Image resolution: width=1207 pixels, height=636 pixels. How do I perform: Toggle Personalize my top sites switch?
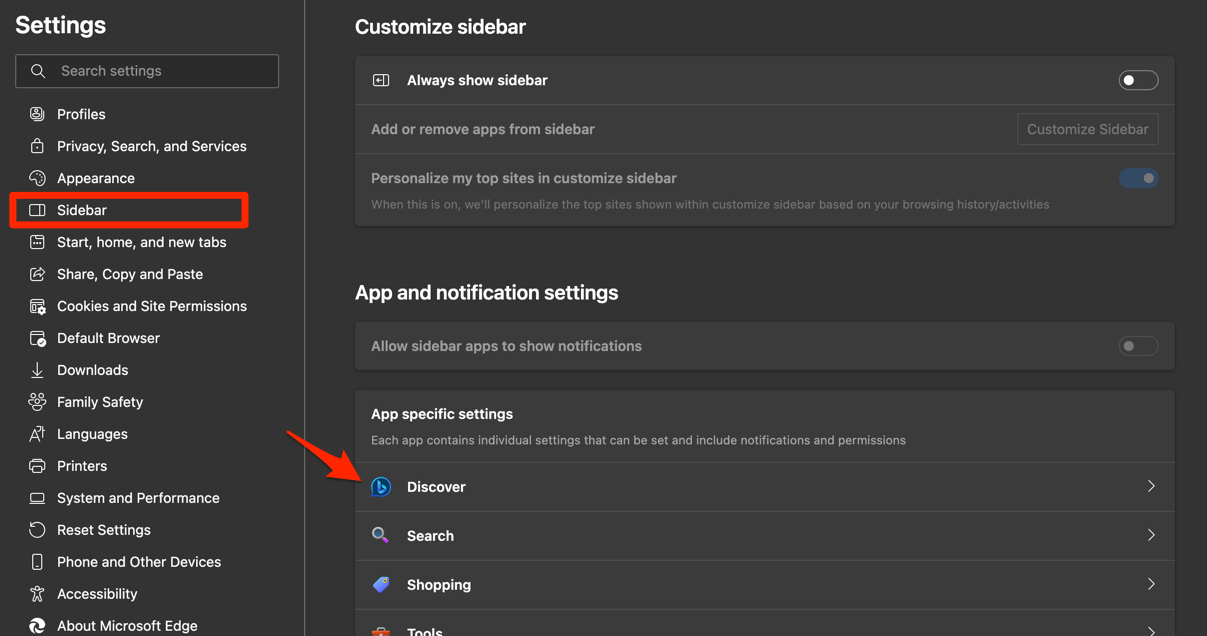1138,178
